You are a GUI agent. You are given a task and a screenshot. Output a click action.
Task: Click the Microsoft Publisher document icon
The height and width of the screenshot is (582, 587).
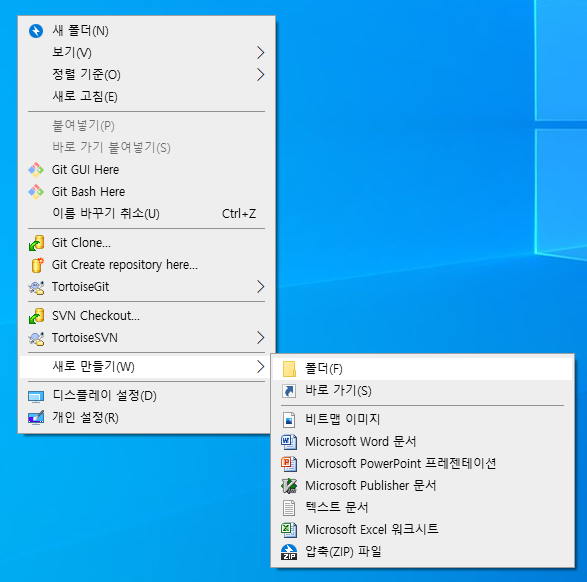coord(289,486)
